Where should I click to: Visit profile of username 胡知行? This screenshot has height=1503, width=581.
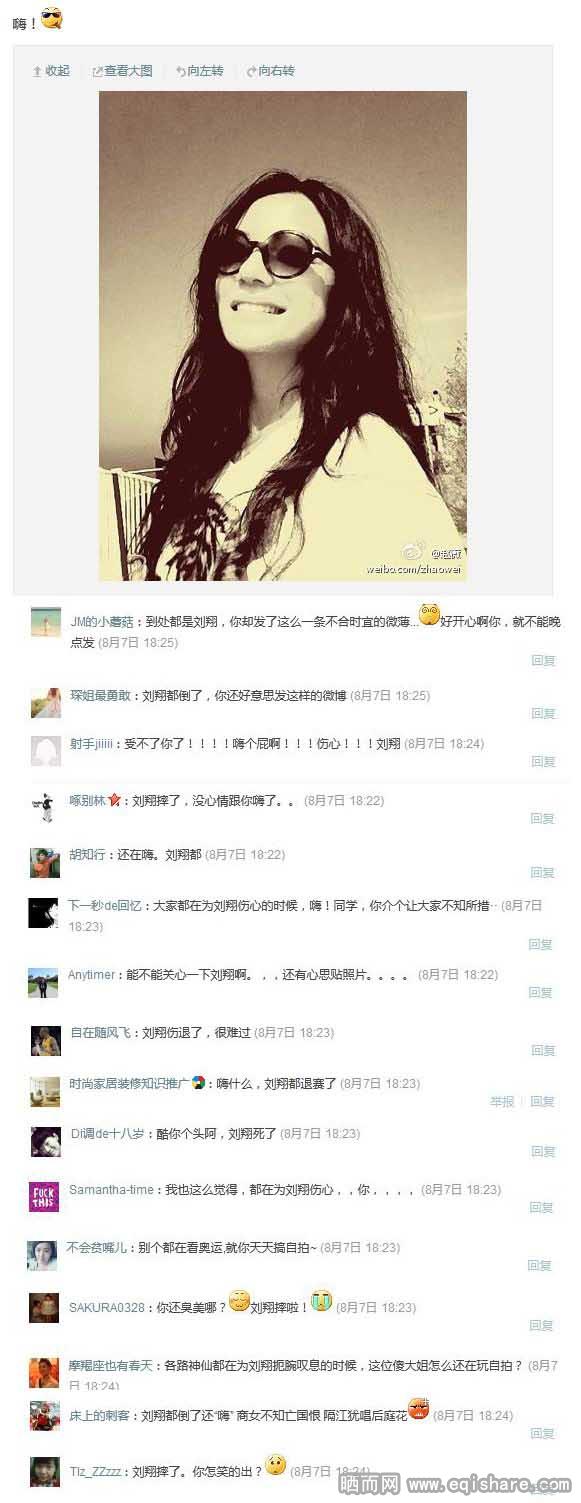[87, 855]
